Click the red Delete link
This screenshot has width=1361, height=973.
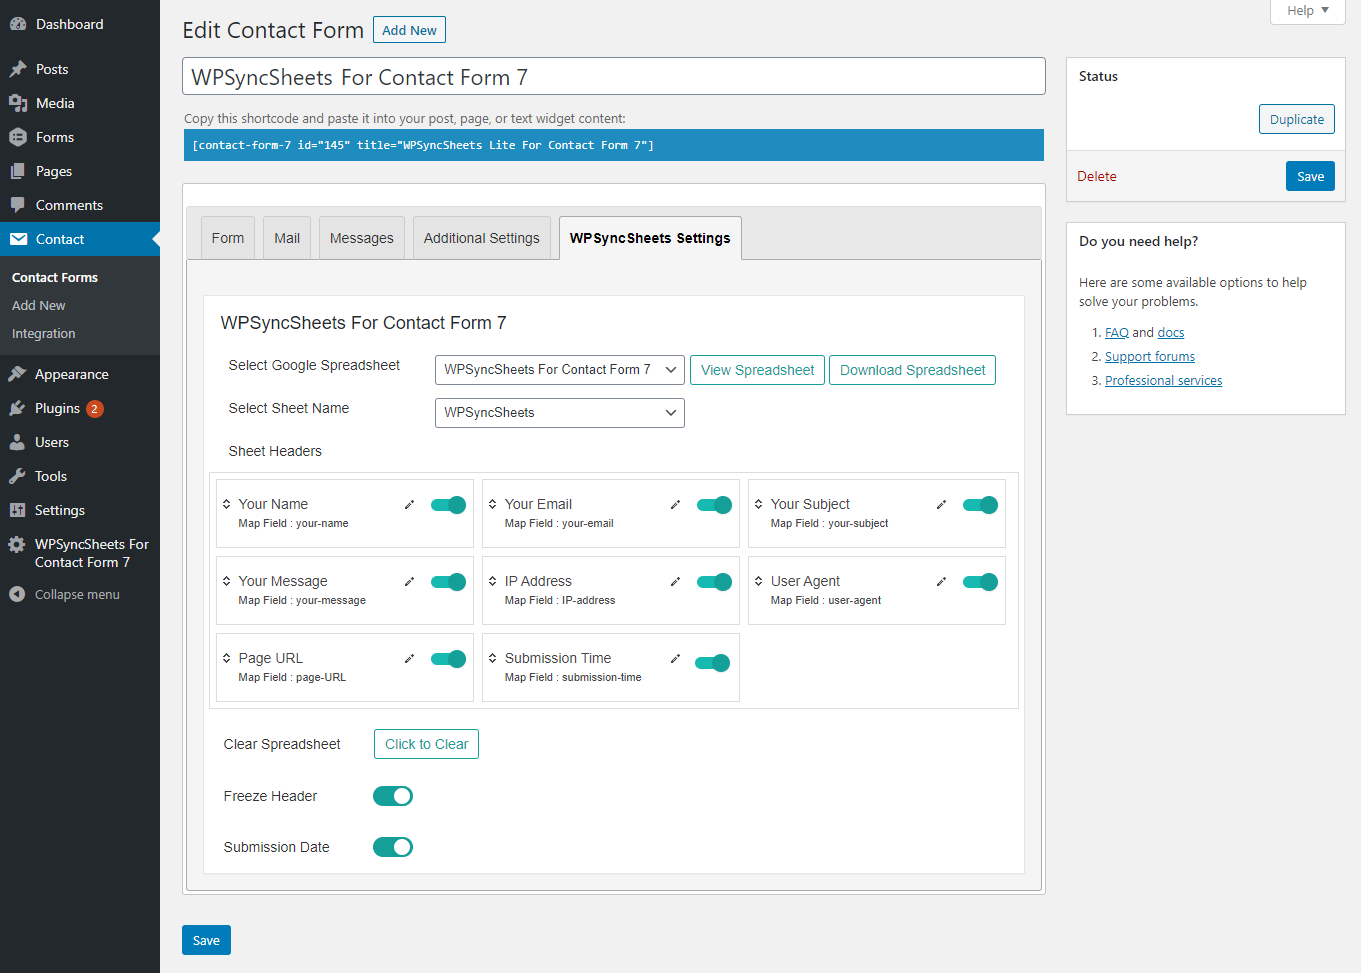pos(1097,176)
